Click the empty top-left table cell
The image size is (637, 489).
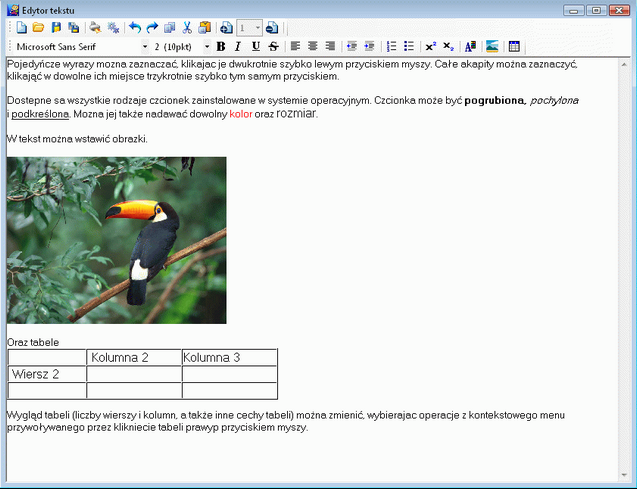click(x=47, y=357)
